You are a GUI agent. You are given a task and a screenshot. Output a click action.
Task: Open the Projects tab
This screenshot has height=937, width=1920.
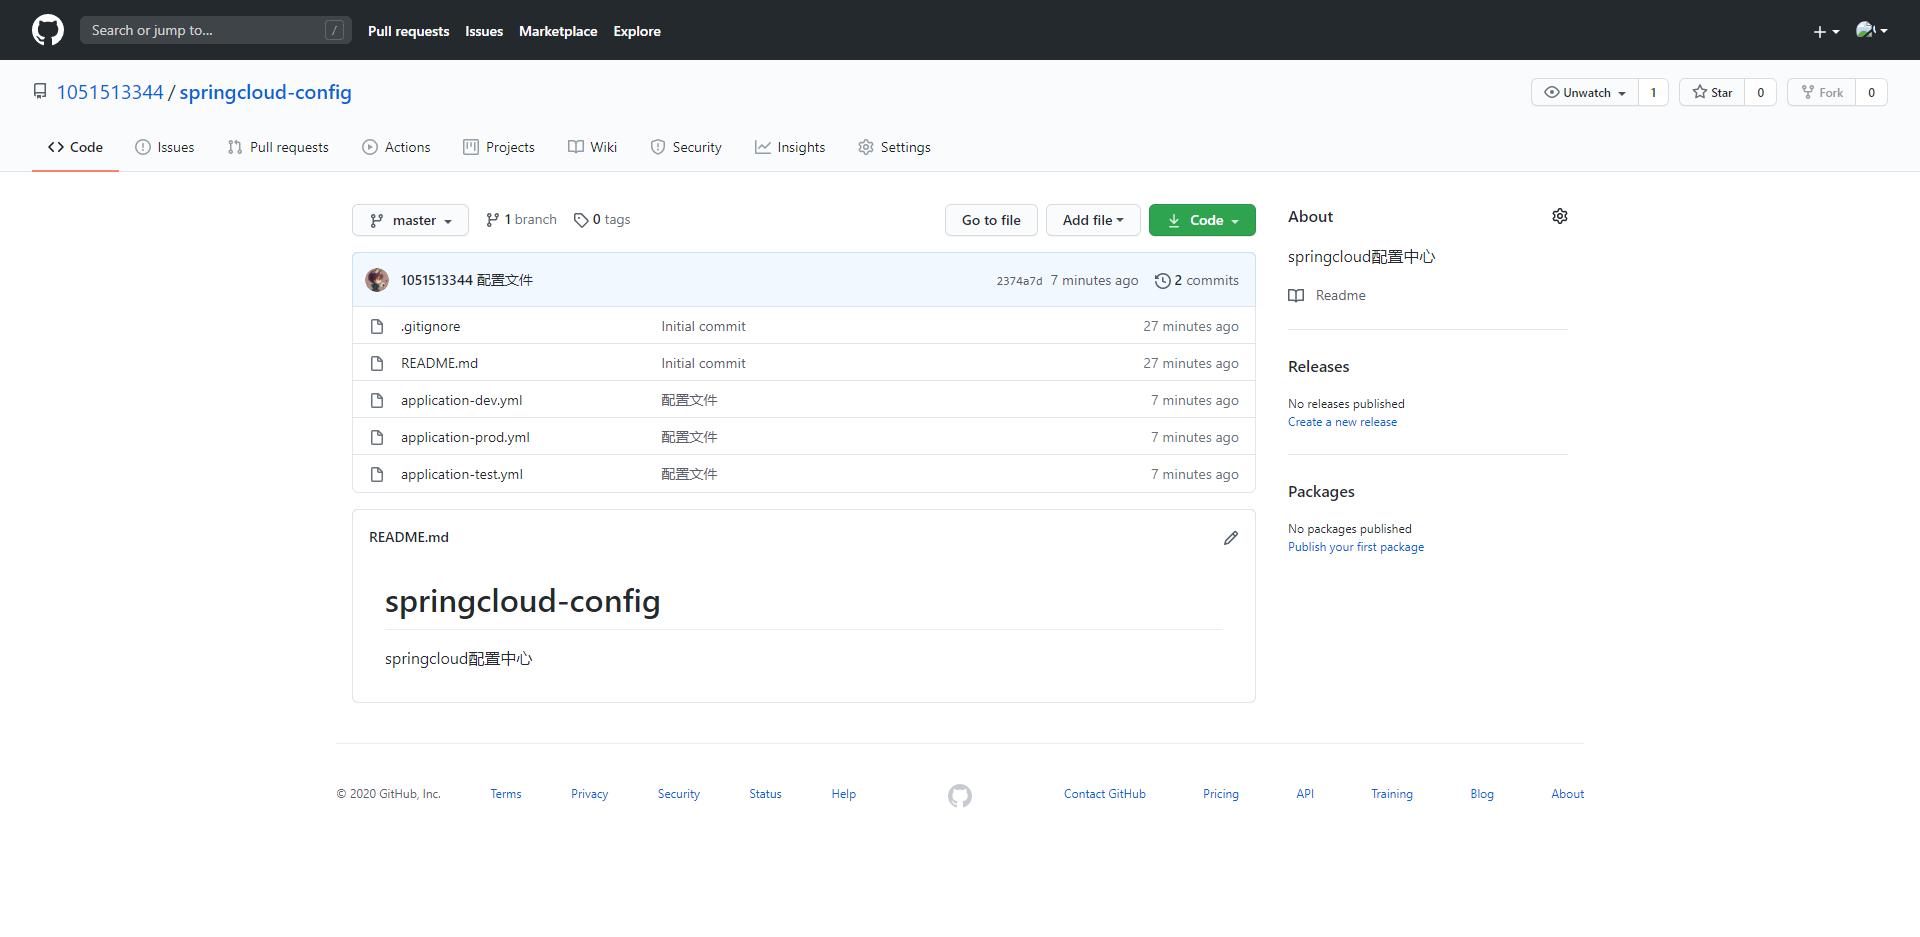(x=499, y=147)
